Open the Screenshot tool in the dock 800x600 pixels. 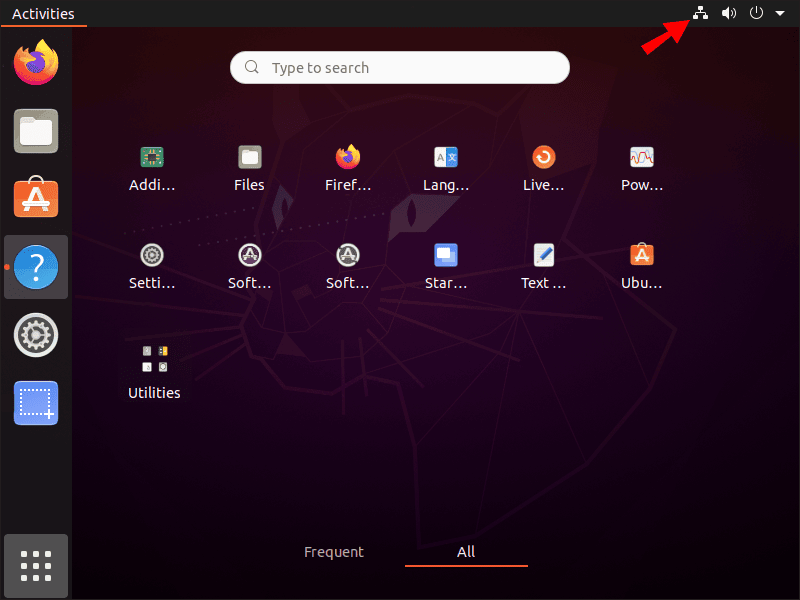coord(36,403)
